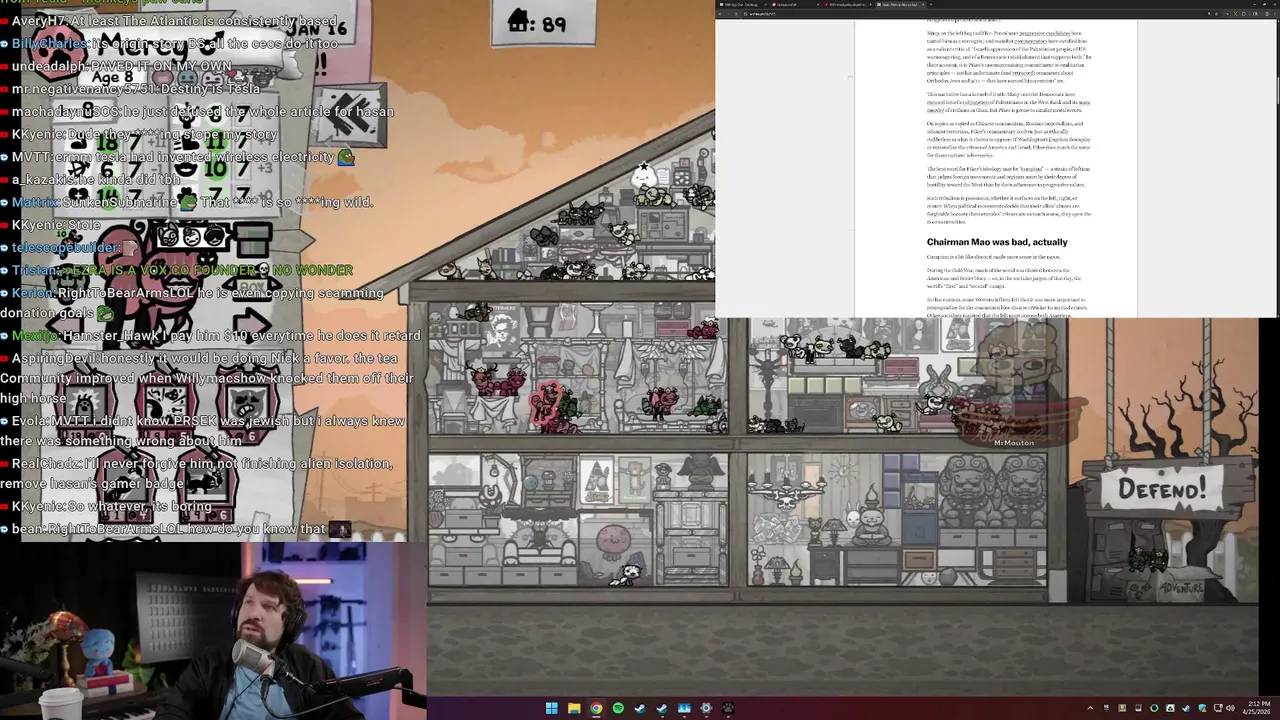The width and height of the screenshot is (1280, 720).
Task: Click the browser back arrow
Action: tap(720, 14)
